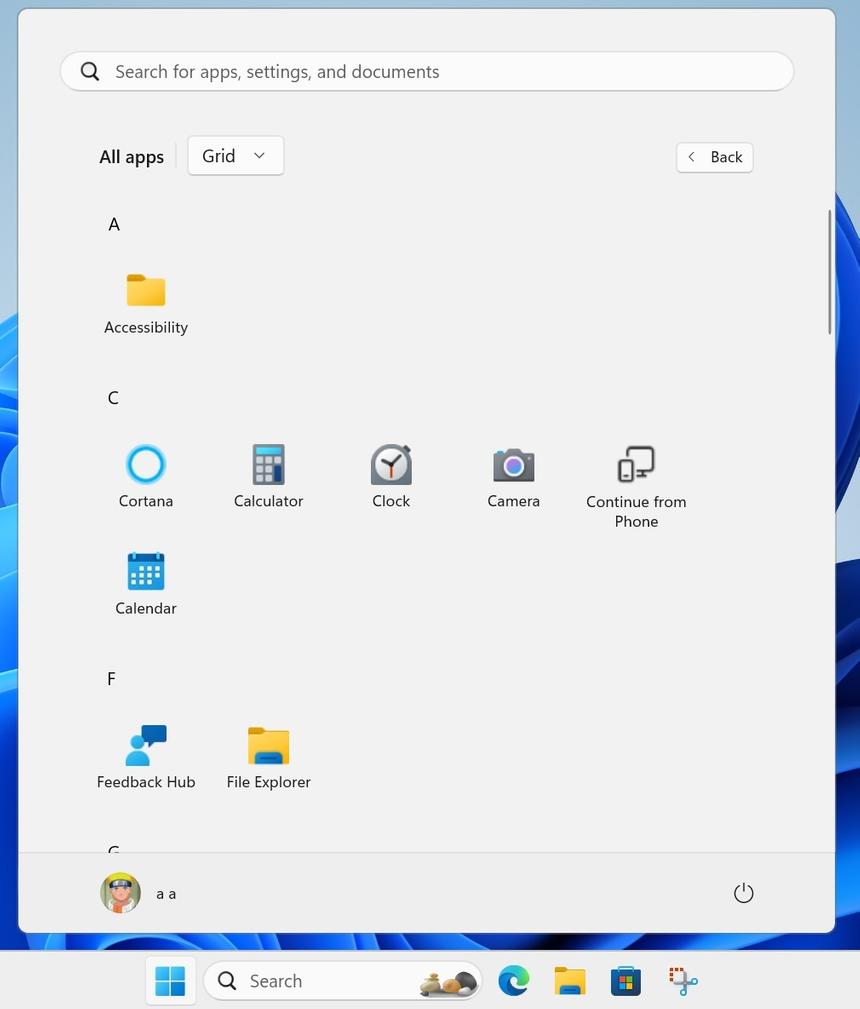Click the search input field at the top
Viewport: 860px width, 1009px height.
pos(427,71)
